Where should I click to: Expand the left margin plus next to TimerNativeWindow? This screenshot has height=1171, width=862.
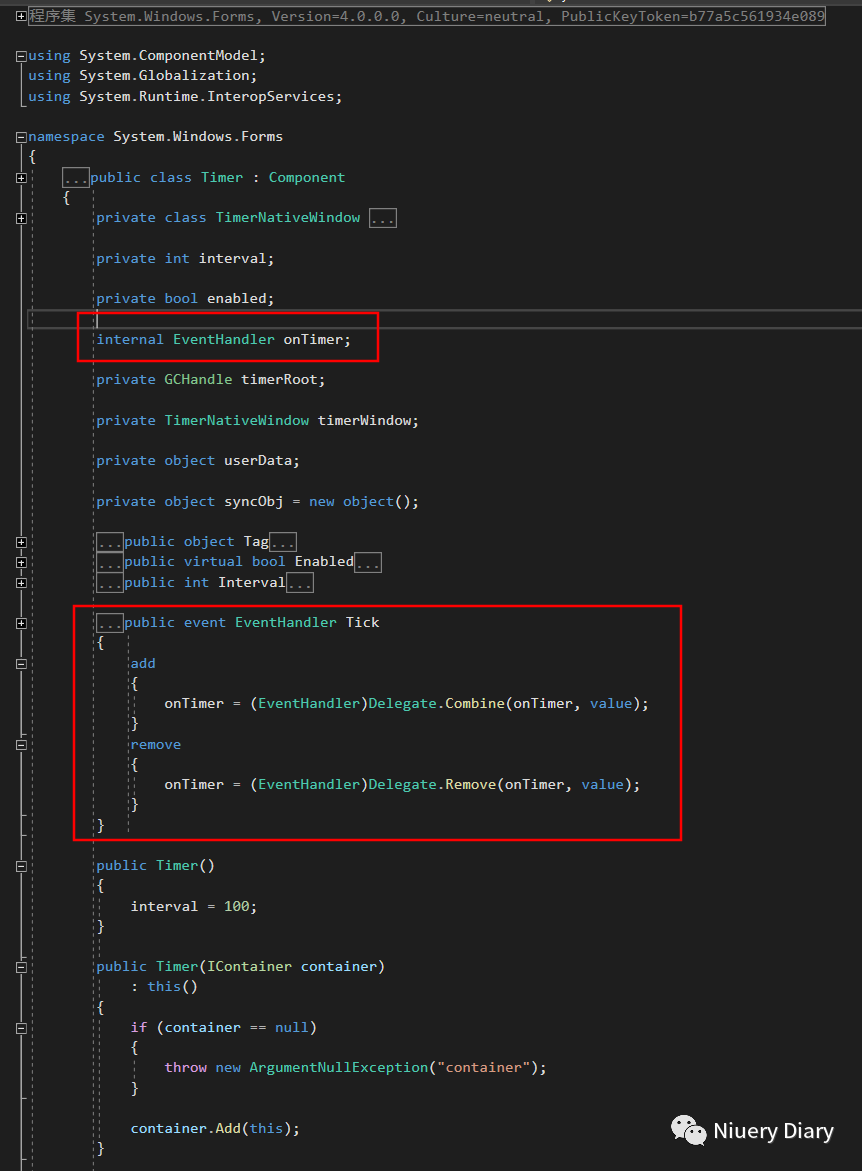tap(20, 217)
